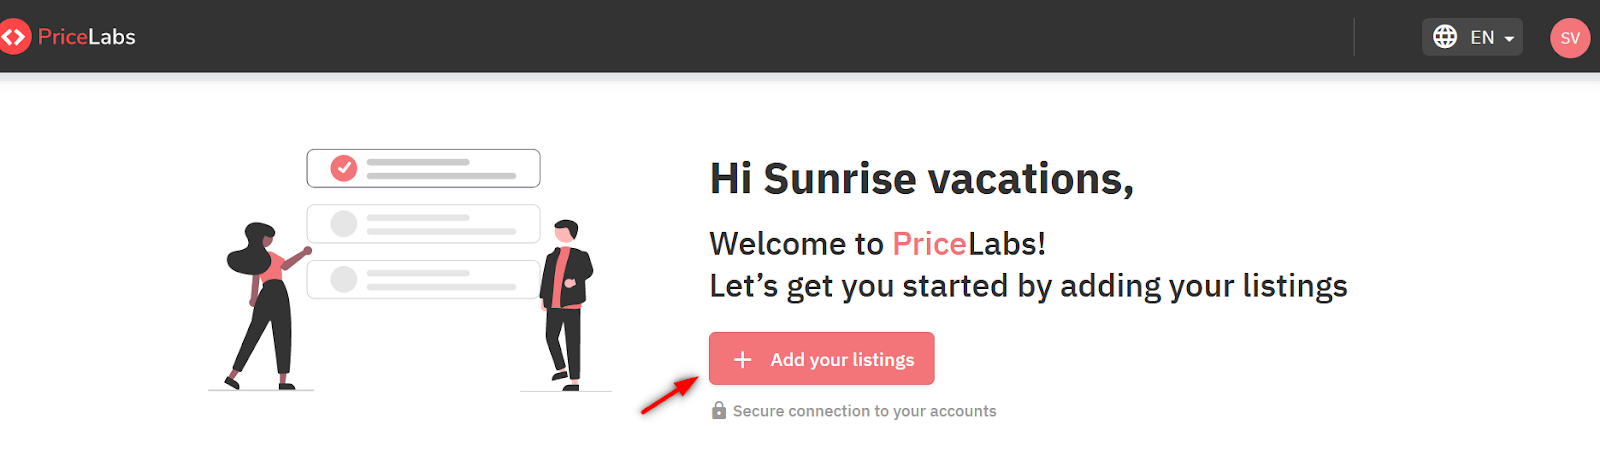The height and width of the screenshot is (455, 1600).
Task: Click the red arrow pointing at button
Action: tap(669, 395)
